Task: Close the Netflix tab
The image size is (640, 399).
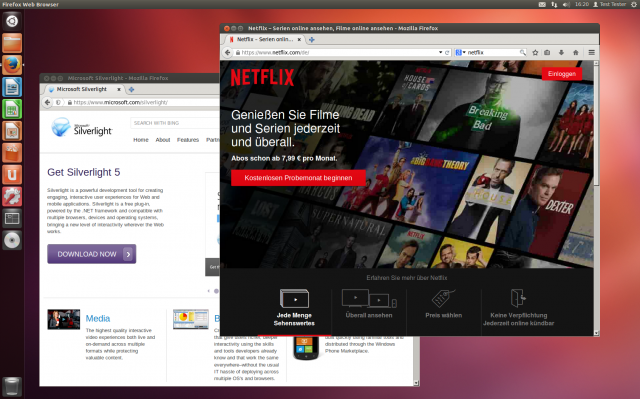Action: pyautogui.click(x=299, y=40)
